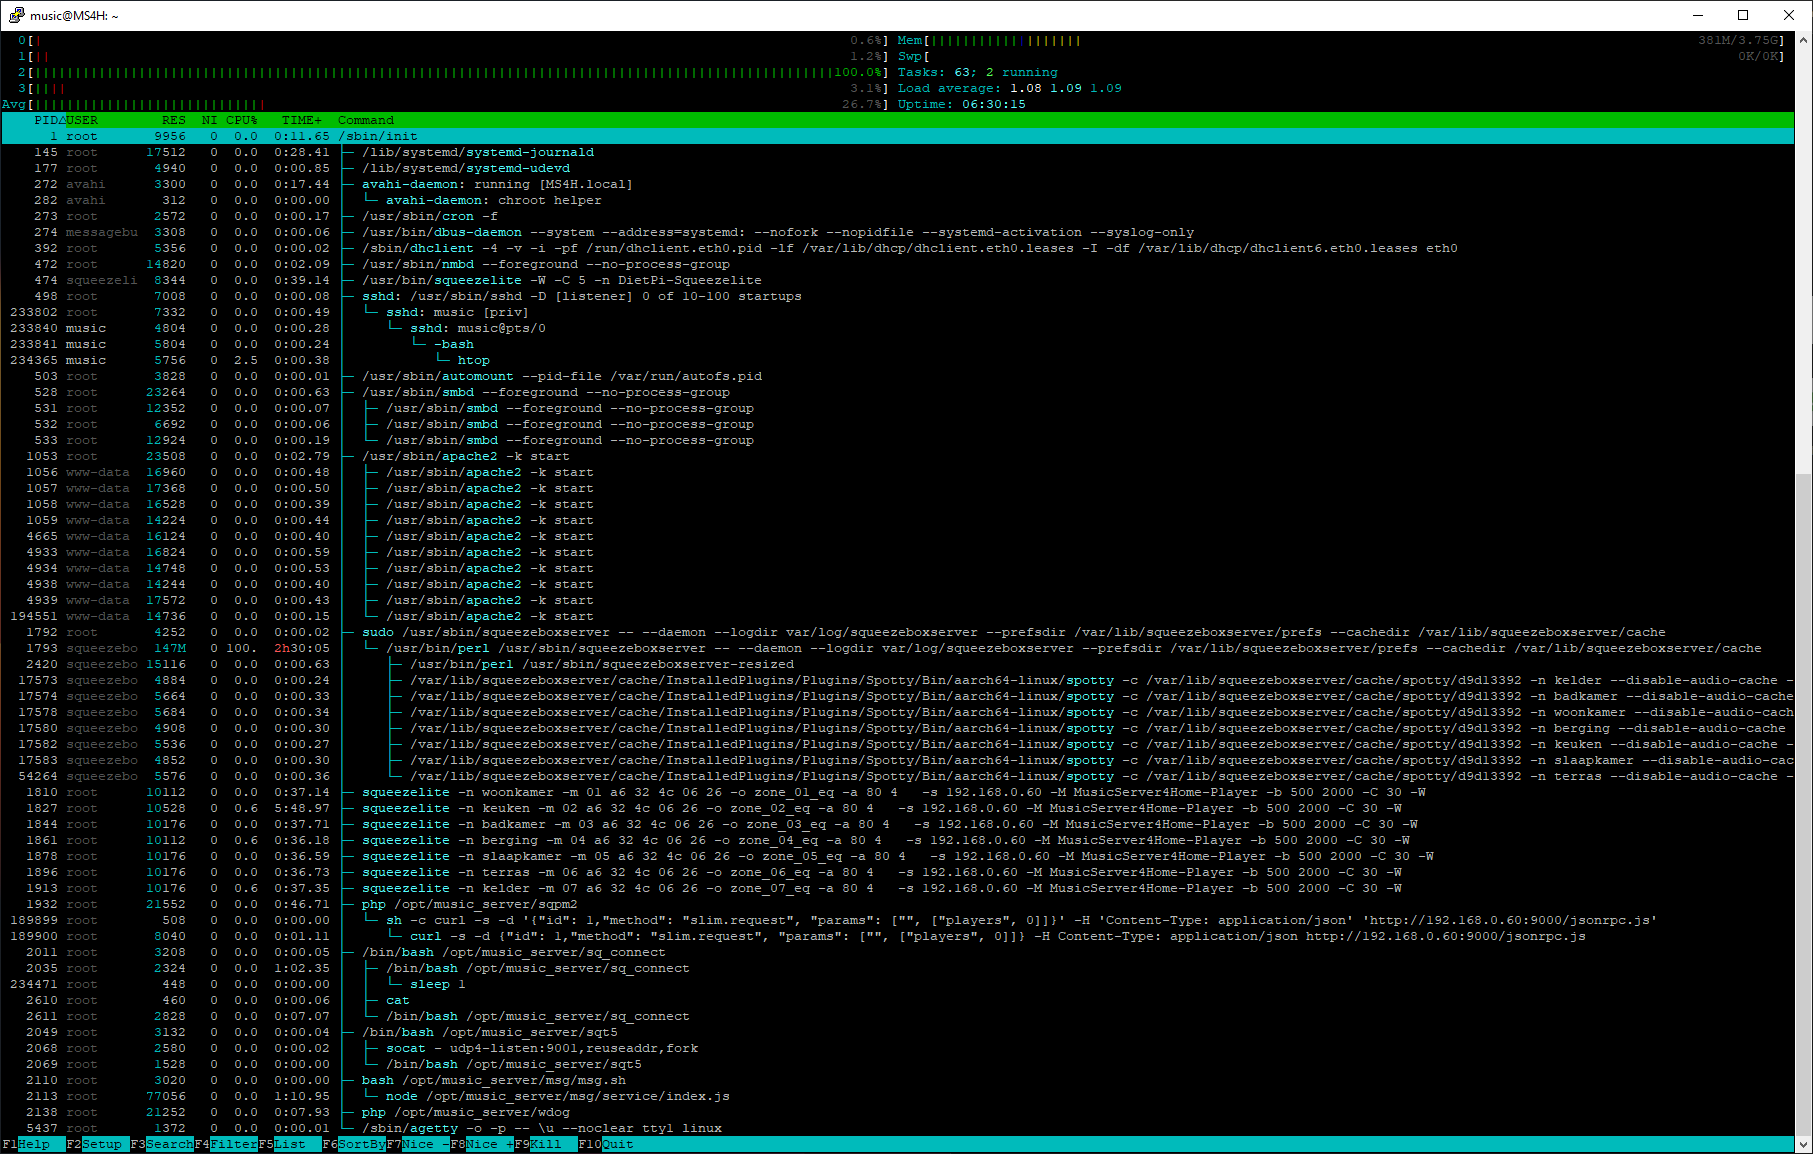Click the RES column header
1813x1154 pixels.
(173, 120)
